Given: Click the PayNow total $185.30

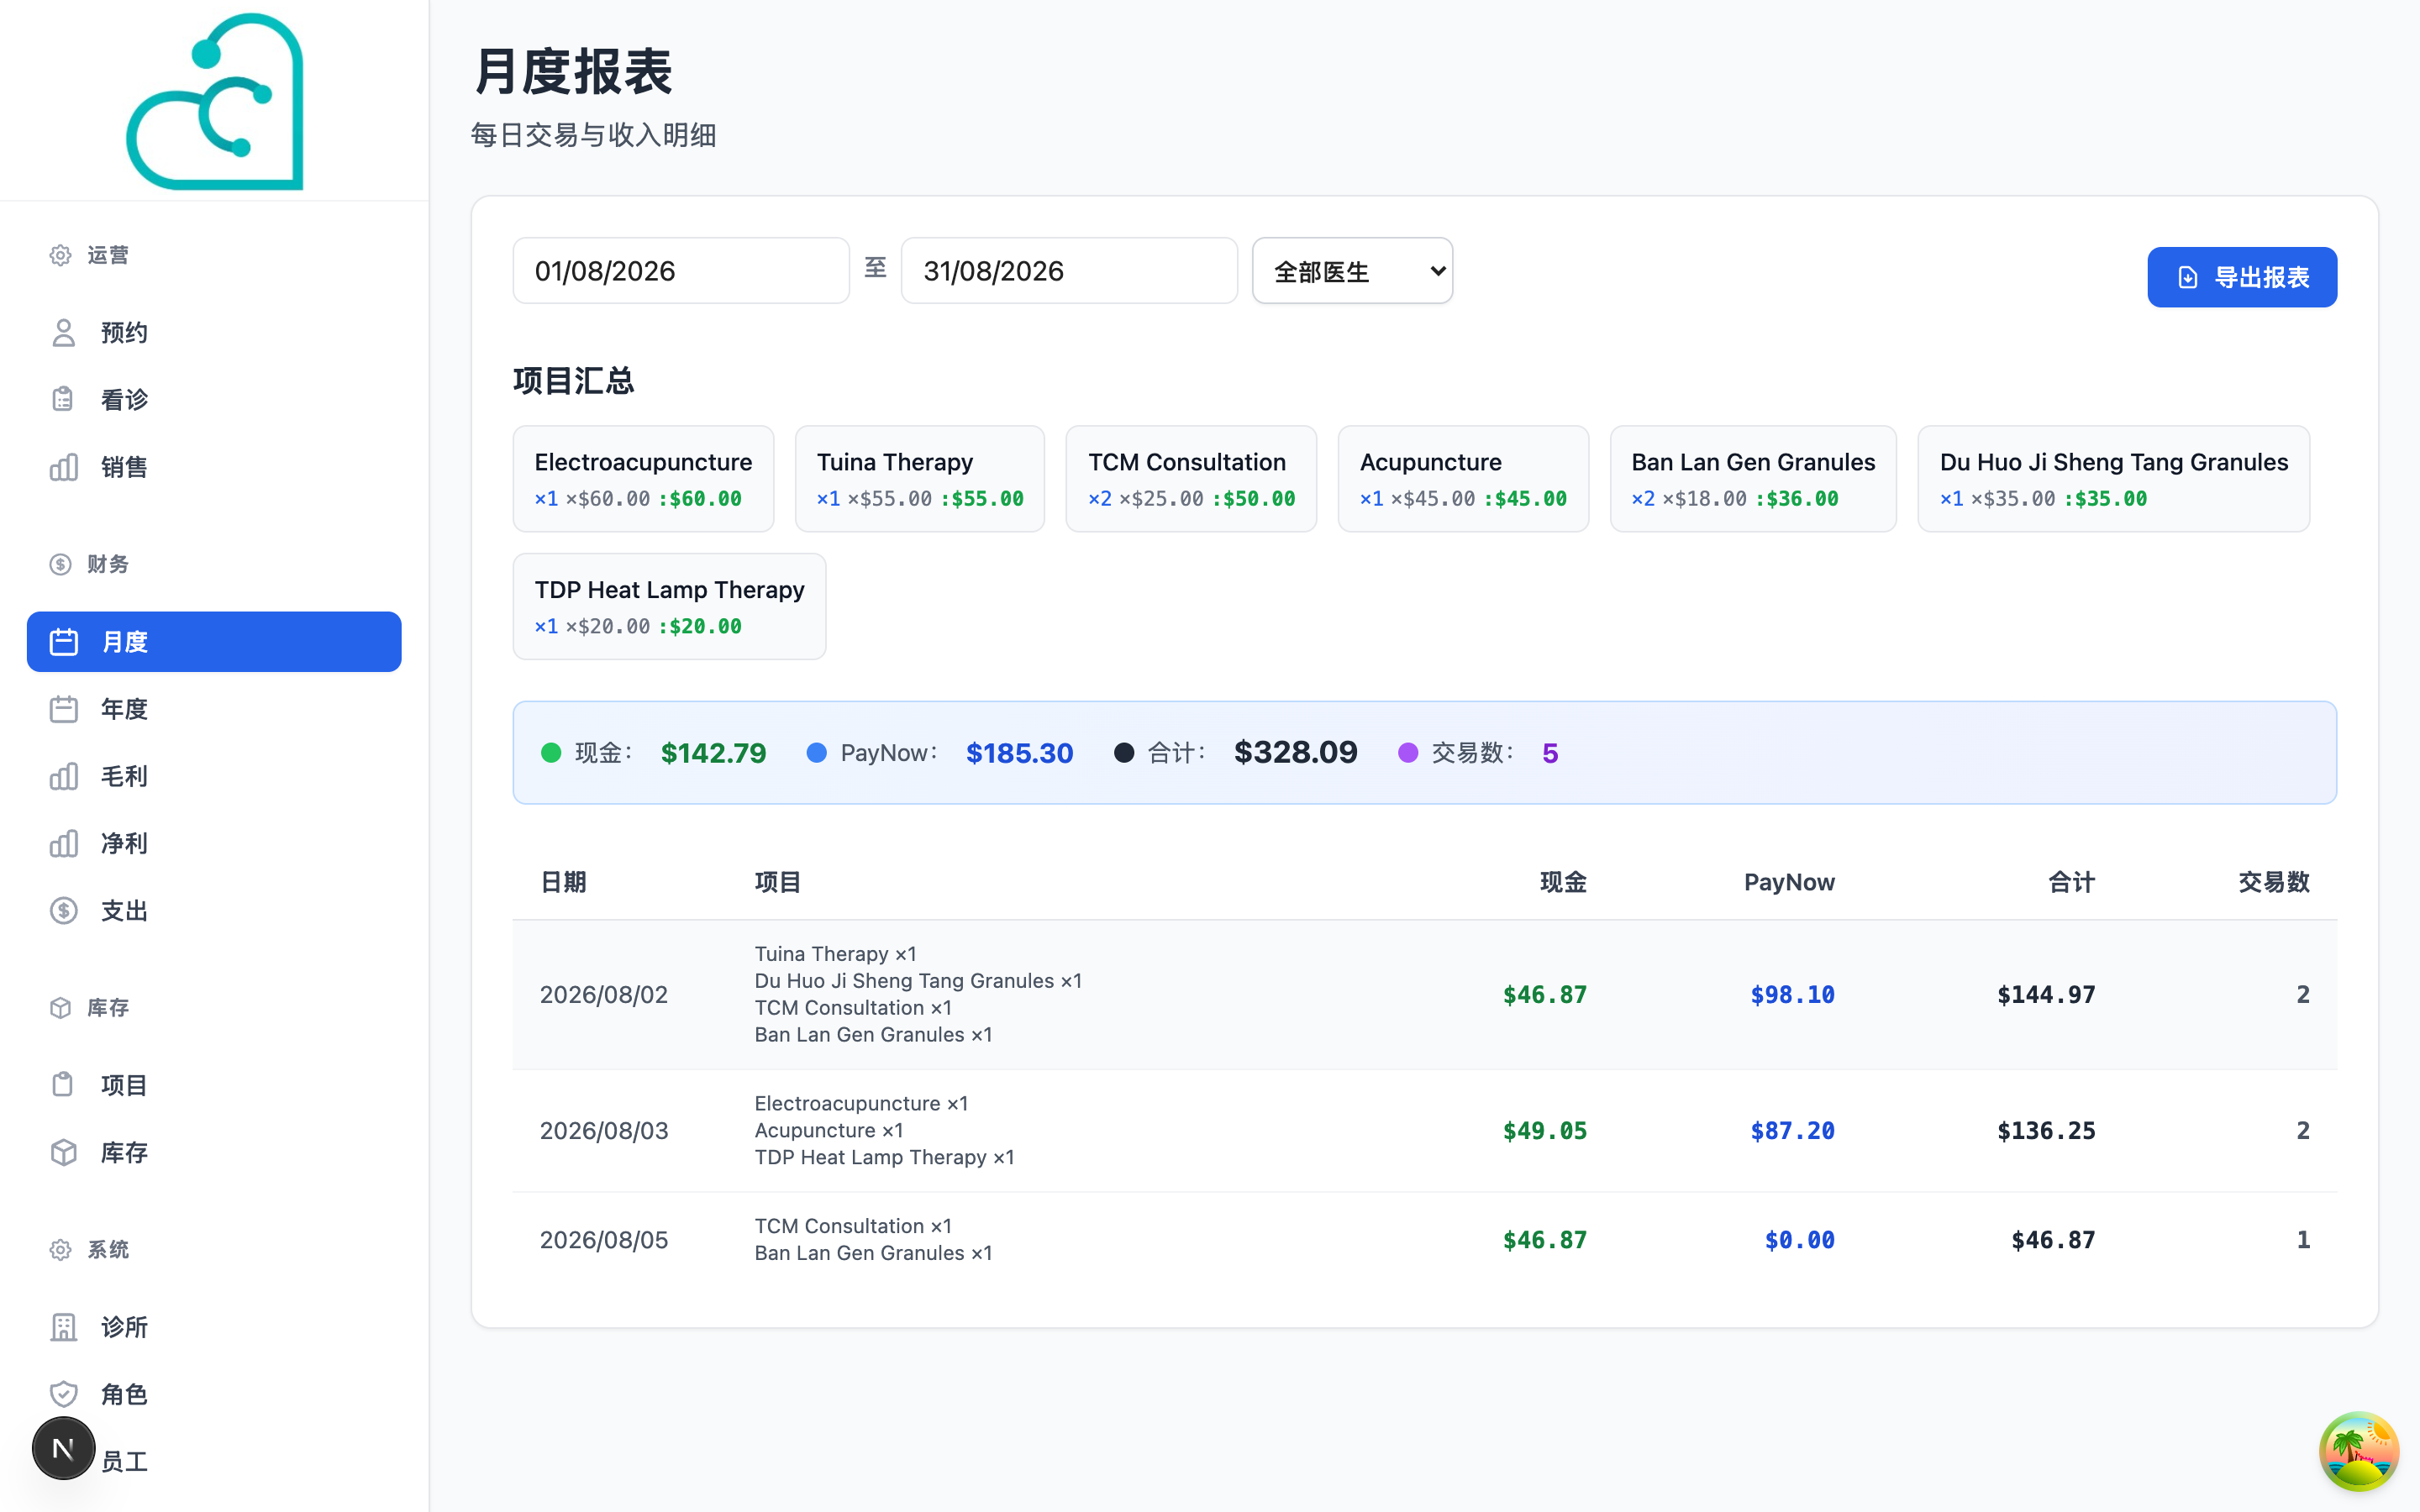Looking at the screenshot, I should click(1019, 753).
